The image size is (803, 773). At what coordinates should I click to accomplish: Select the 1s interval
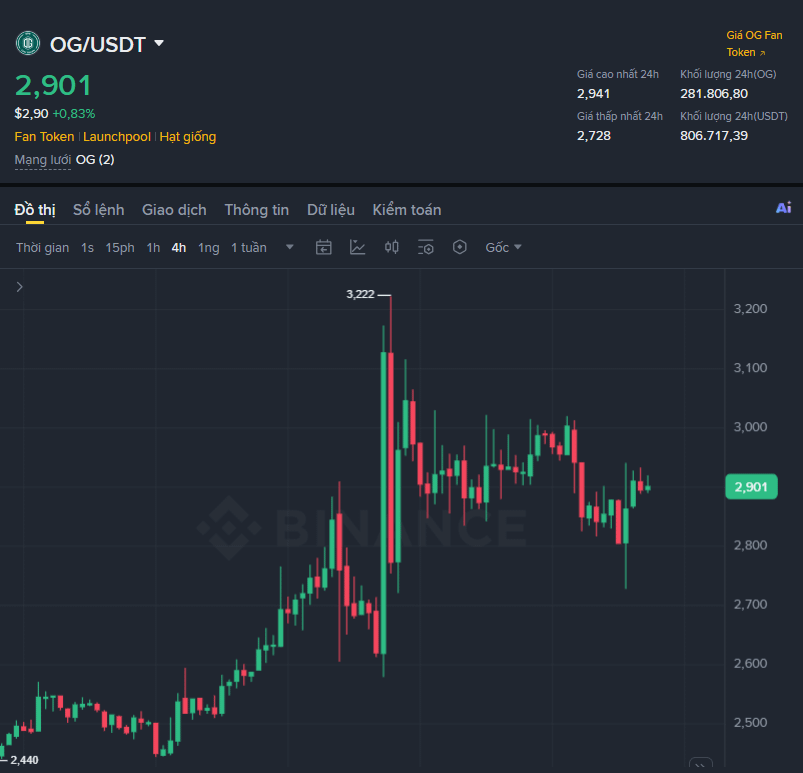[x=88, y=248]
